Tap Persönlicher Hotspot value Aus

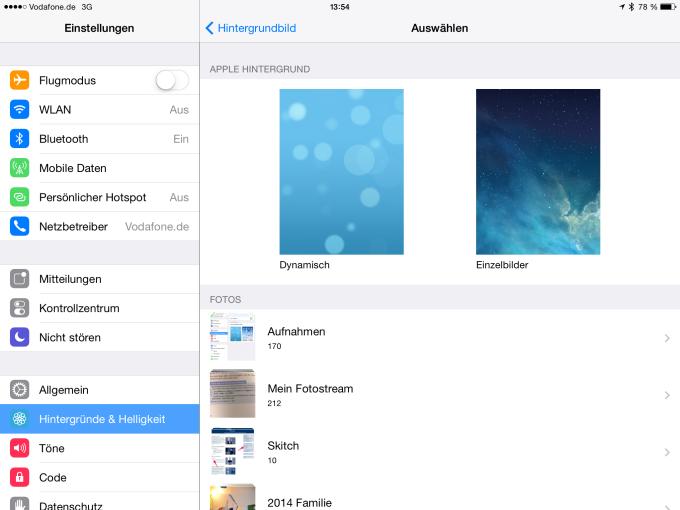(179, 197)
